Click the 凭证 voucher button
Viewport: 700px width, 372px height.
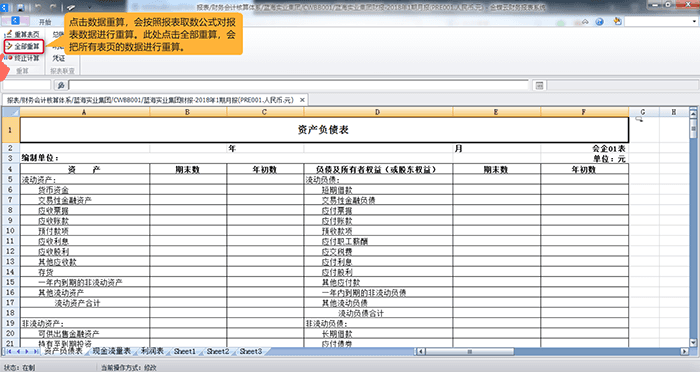[58, 58]
